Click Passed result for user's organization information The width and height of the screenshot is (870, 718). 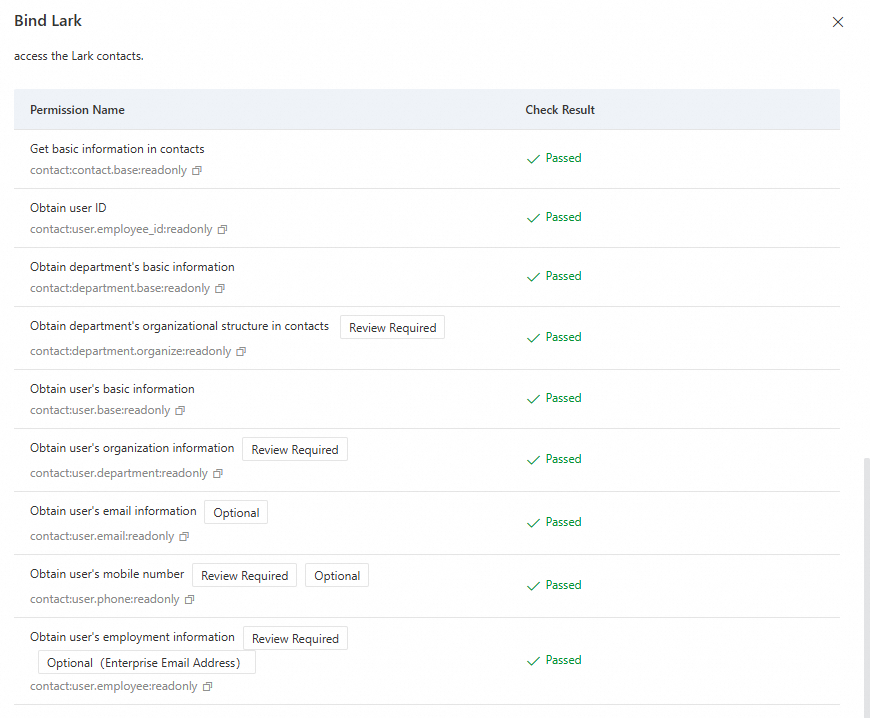(554, 459)
